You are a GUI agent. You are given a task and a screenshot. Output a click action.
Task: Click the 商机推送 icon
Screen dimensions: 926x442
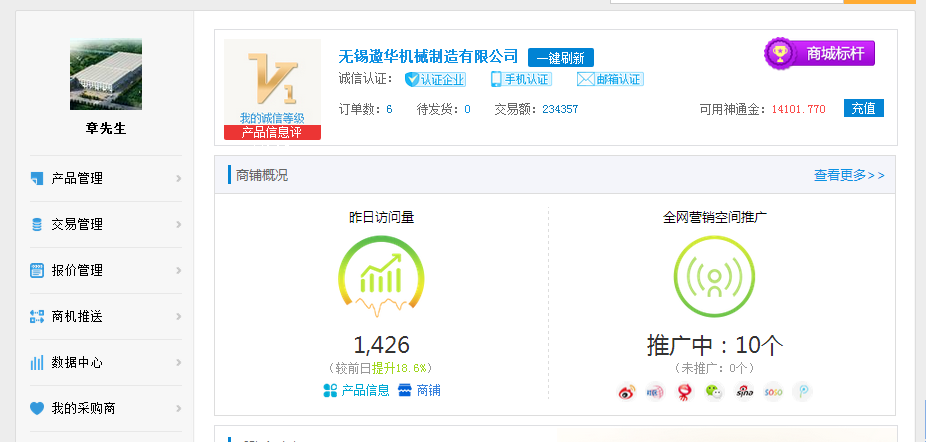pyautogui.click(x=37, y=316)
